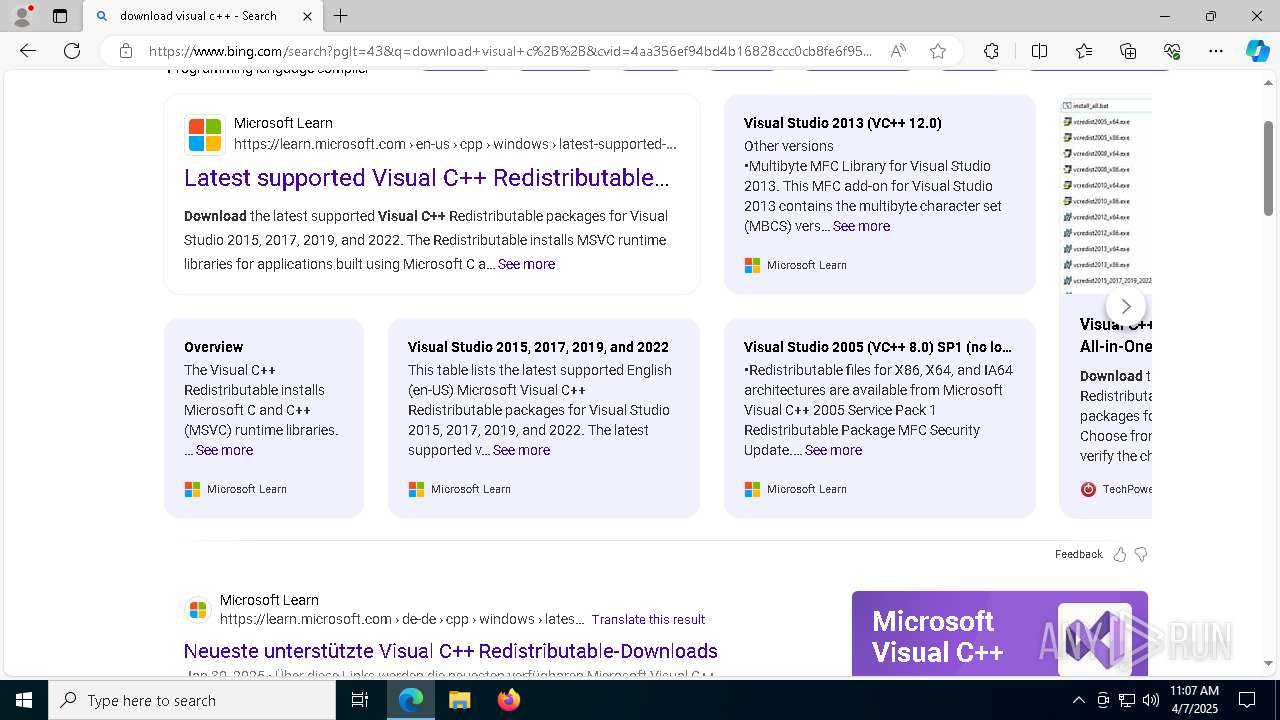
Task: Open File Explorer from taskbar
Action: click(x=459, y=700)
